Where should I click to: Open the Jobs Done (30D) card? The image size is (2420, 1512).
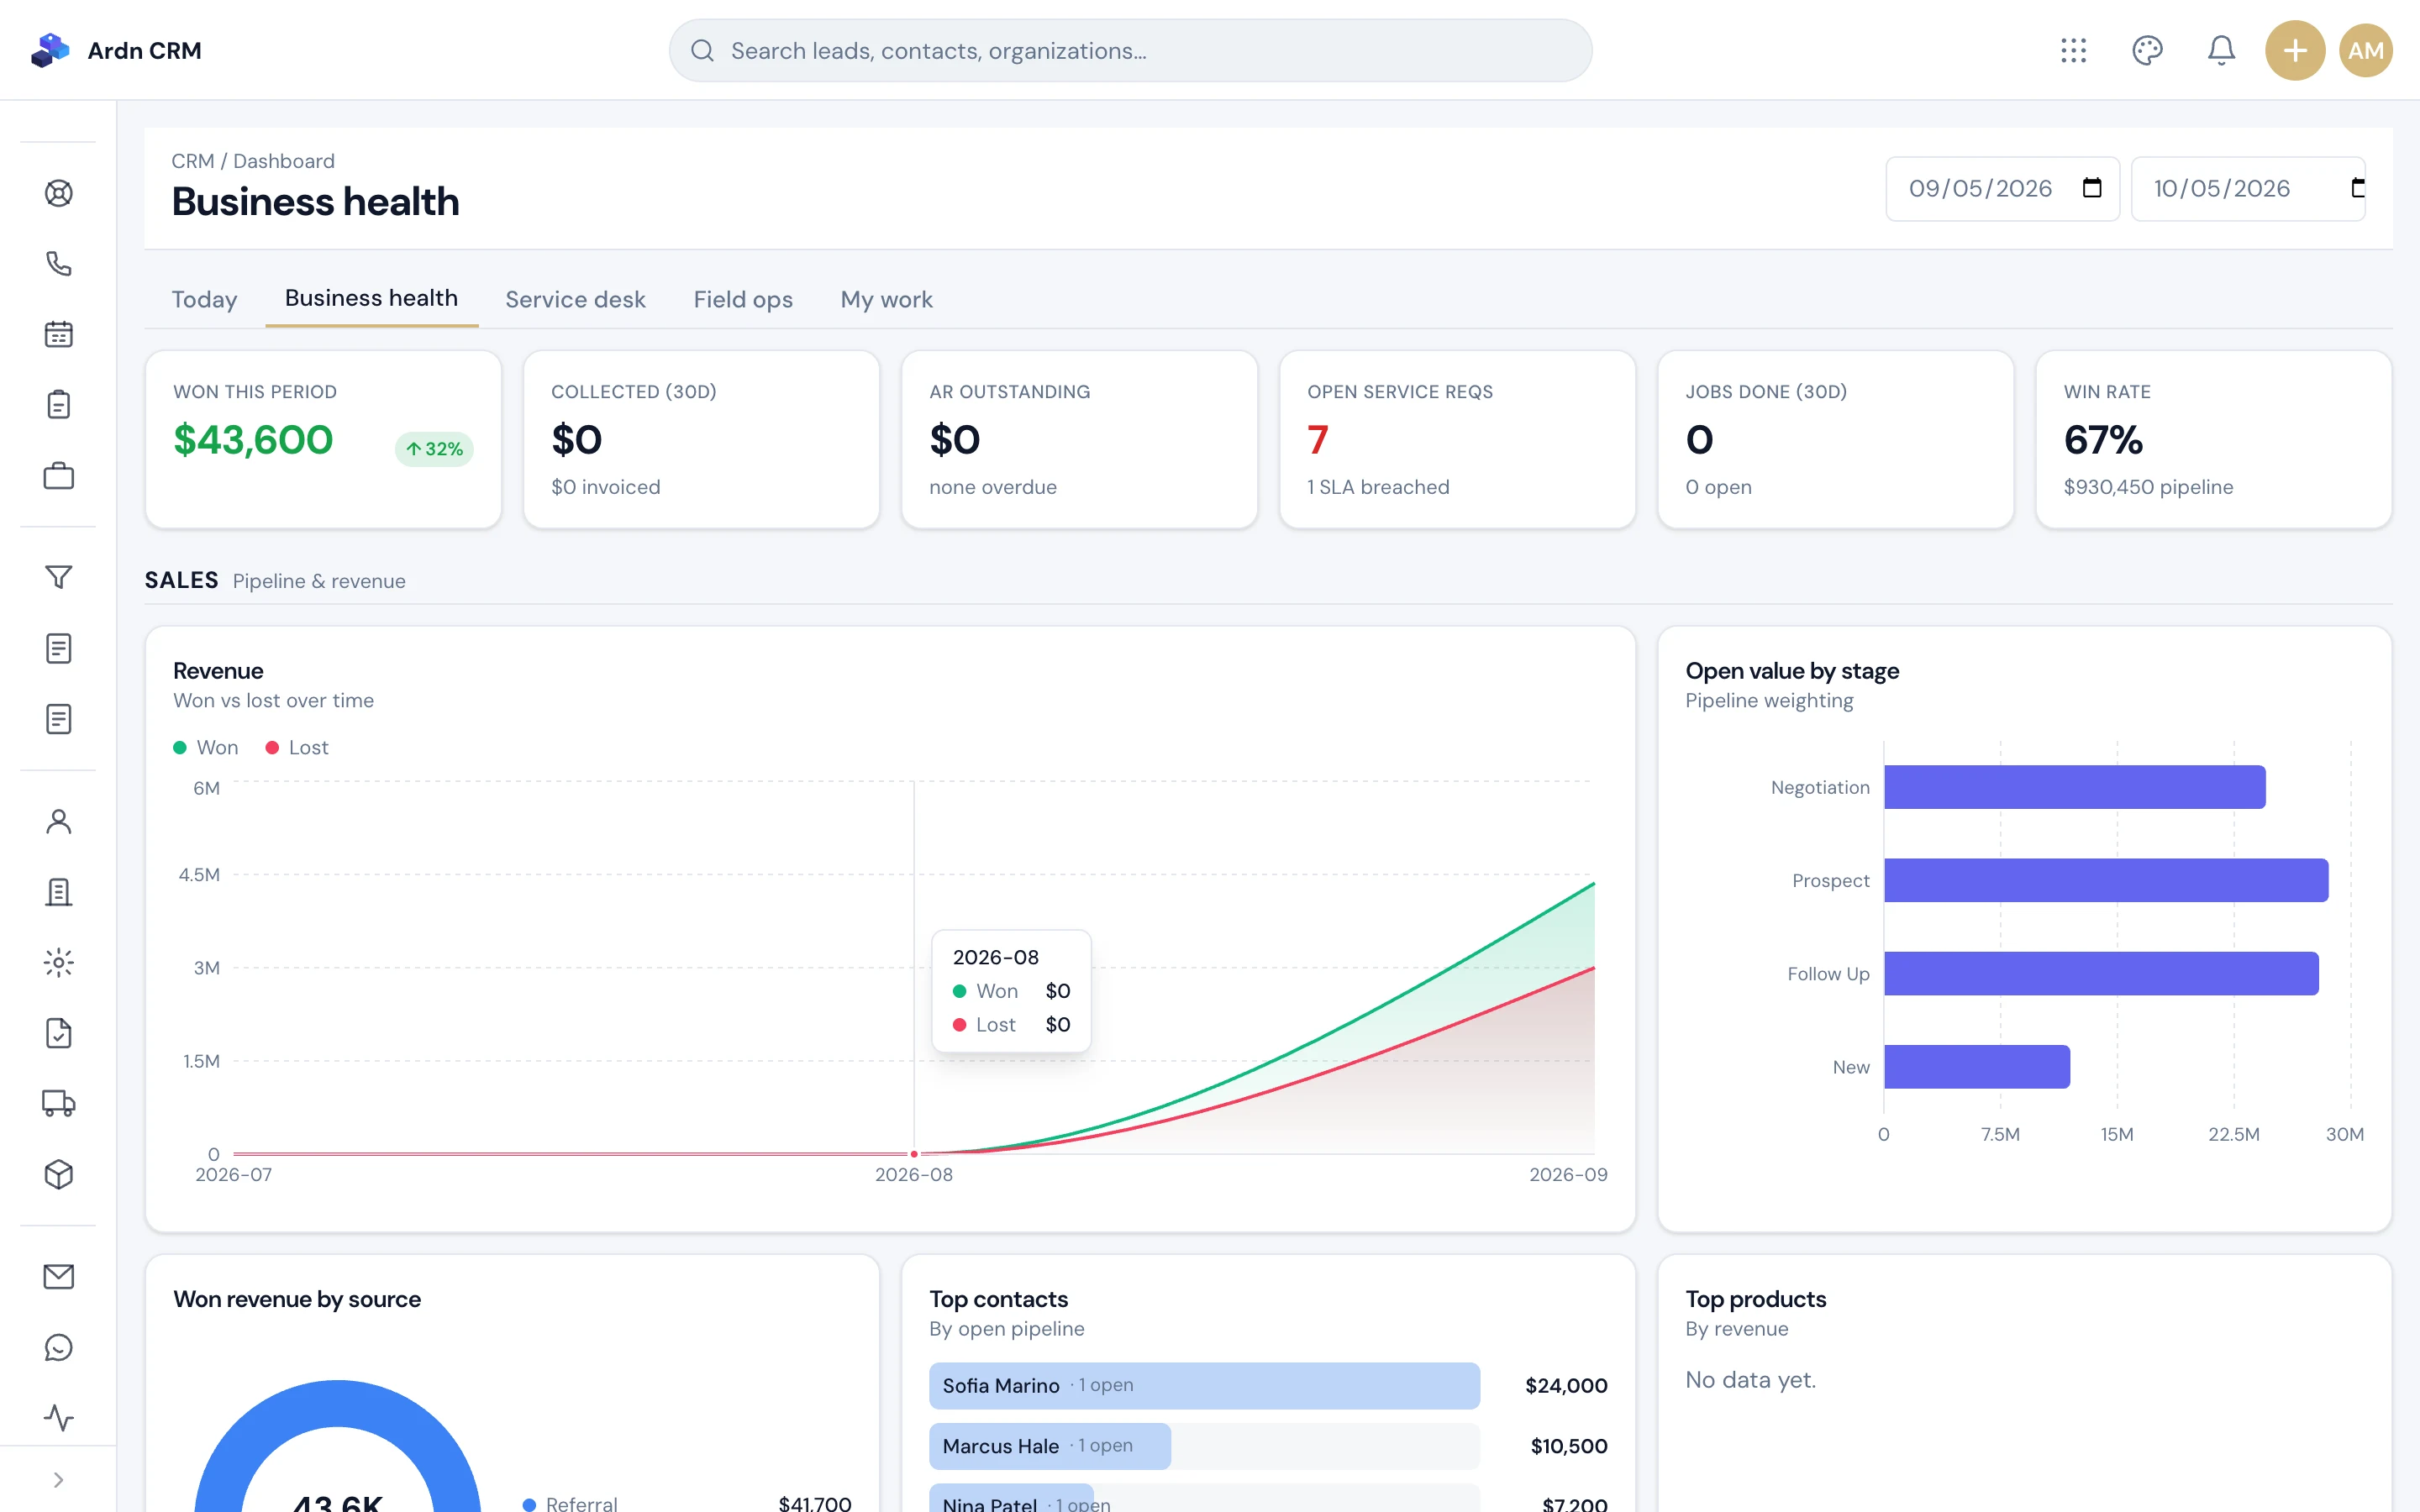1835,439
